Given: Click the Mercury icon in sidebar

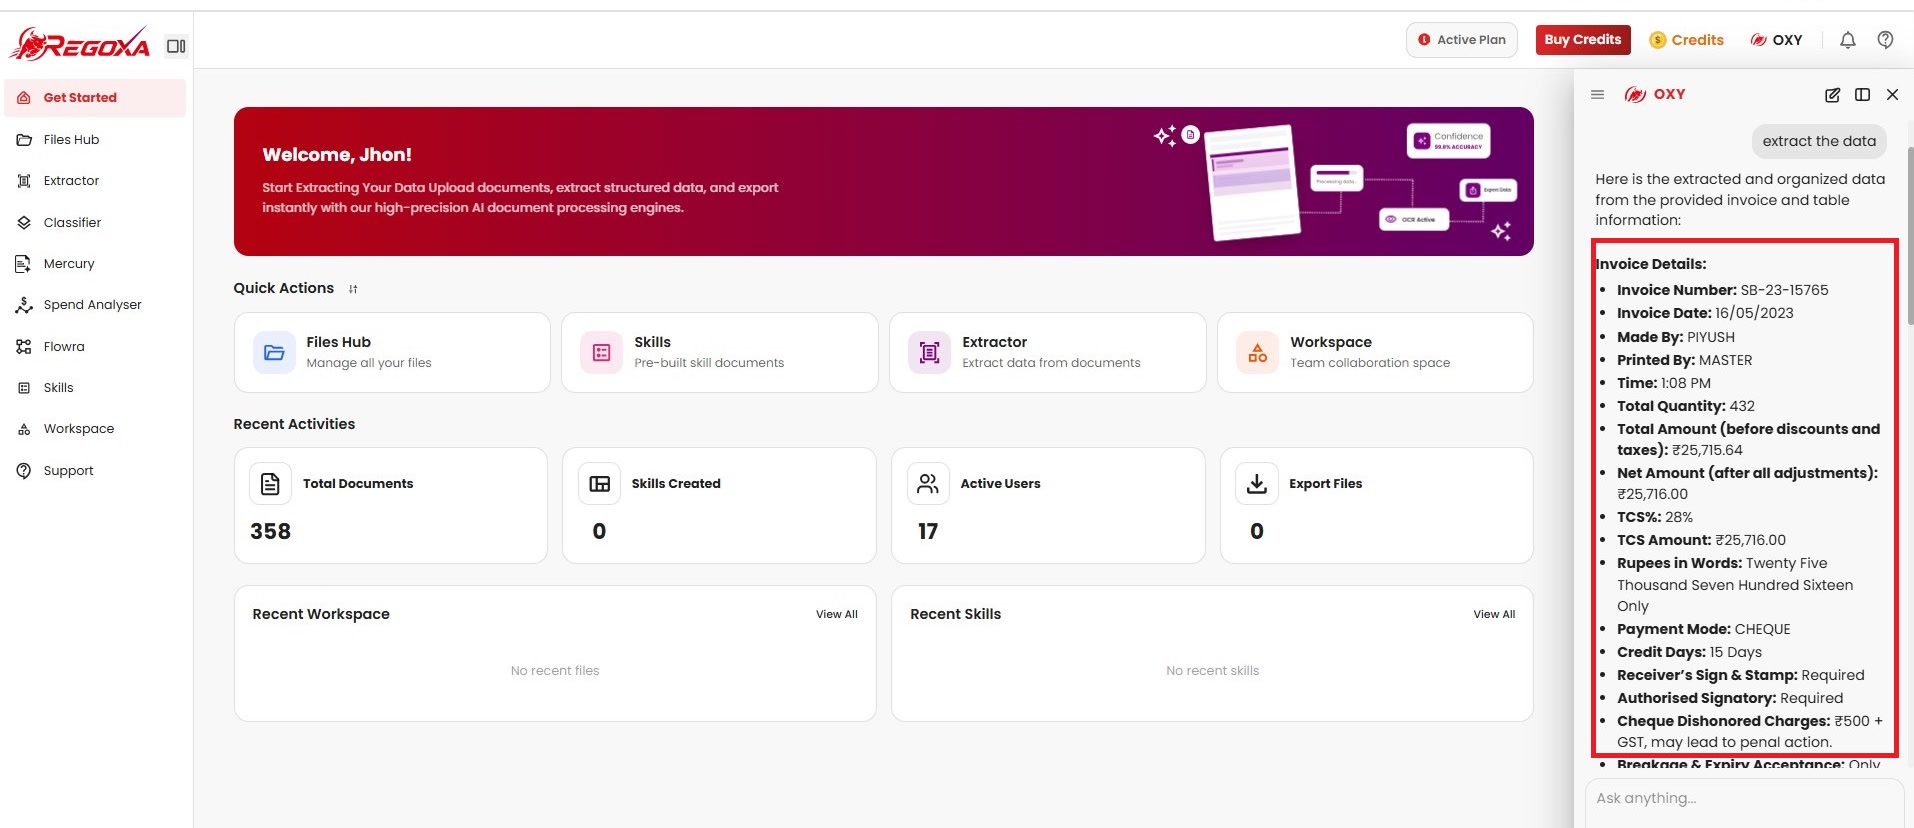Looking at the screenshot, I should tap(24, 264).
